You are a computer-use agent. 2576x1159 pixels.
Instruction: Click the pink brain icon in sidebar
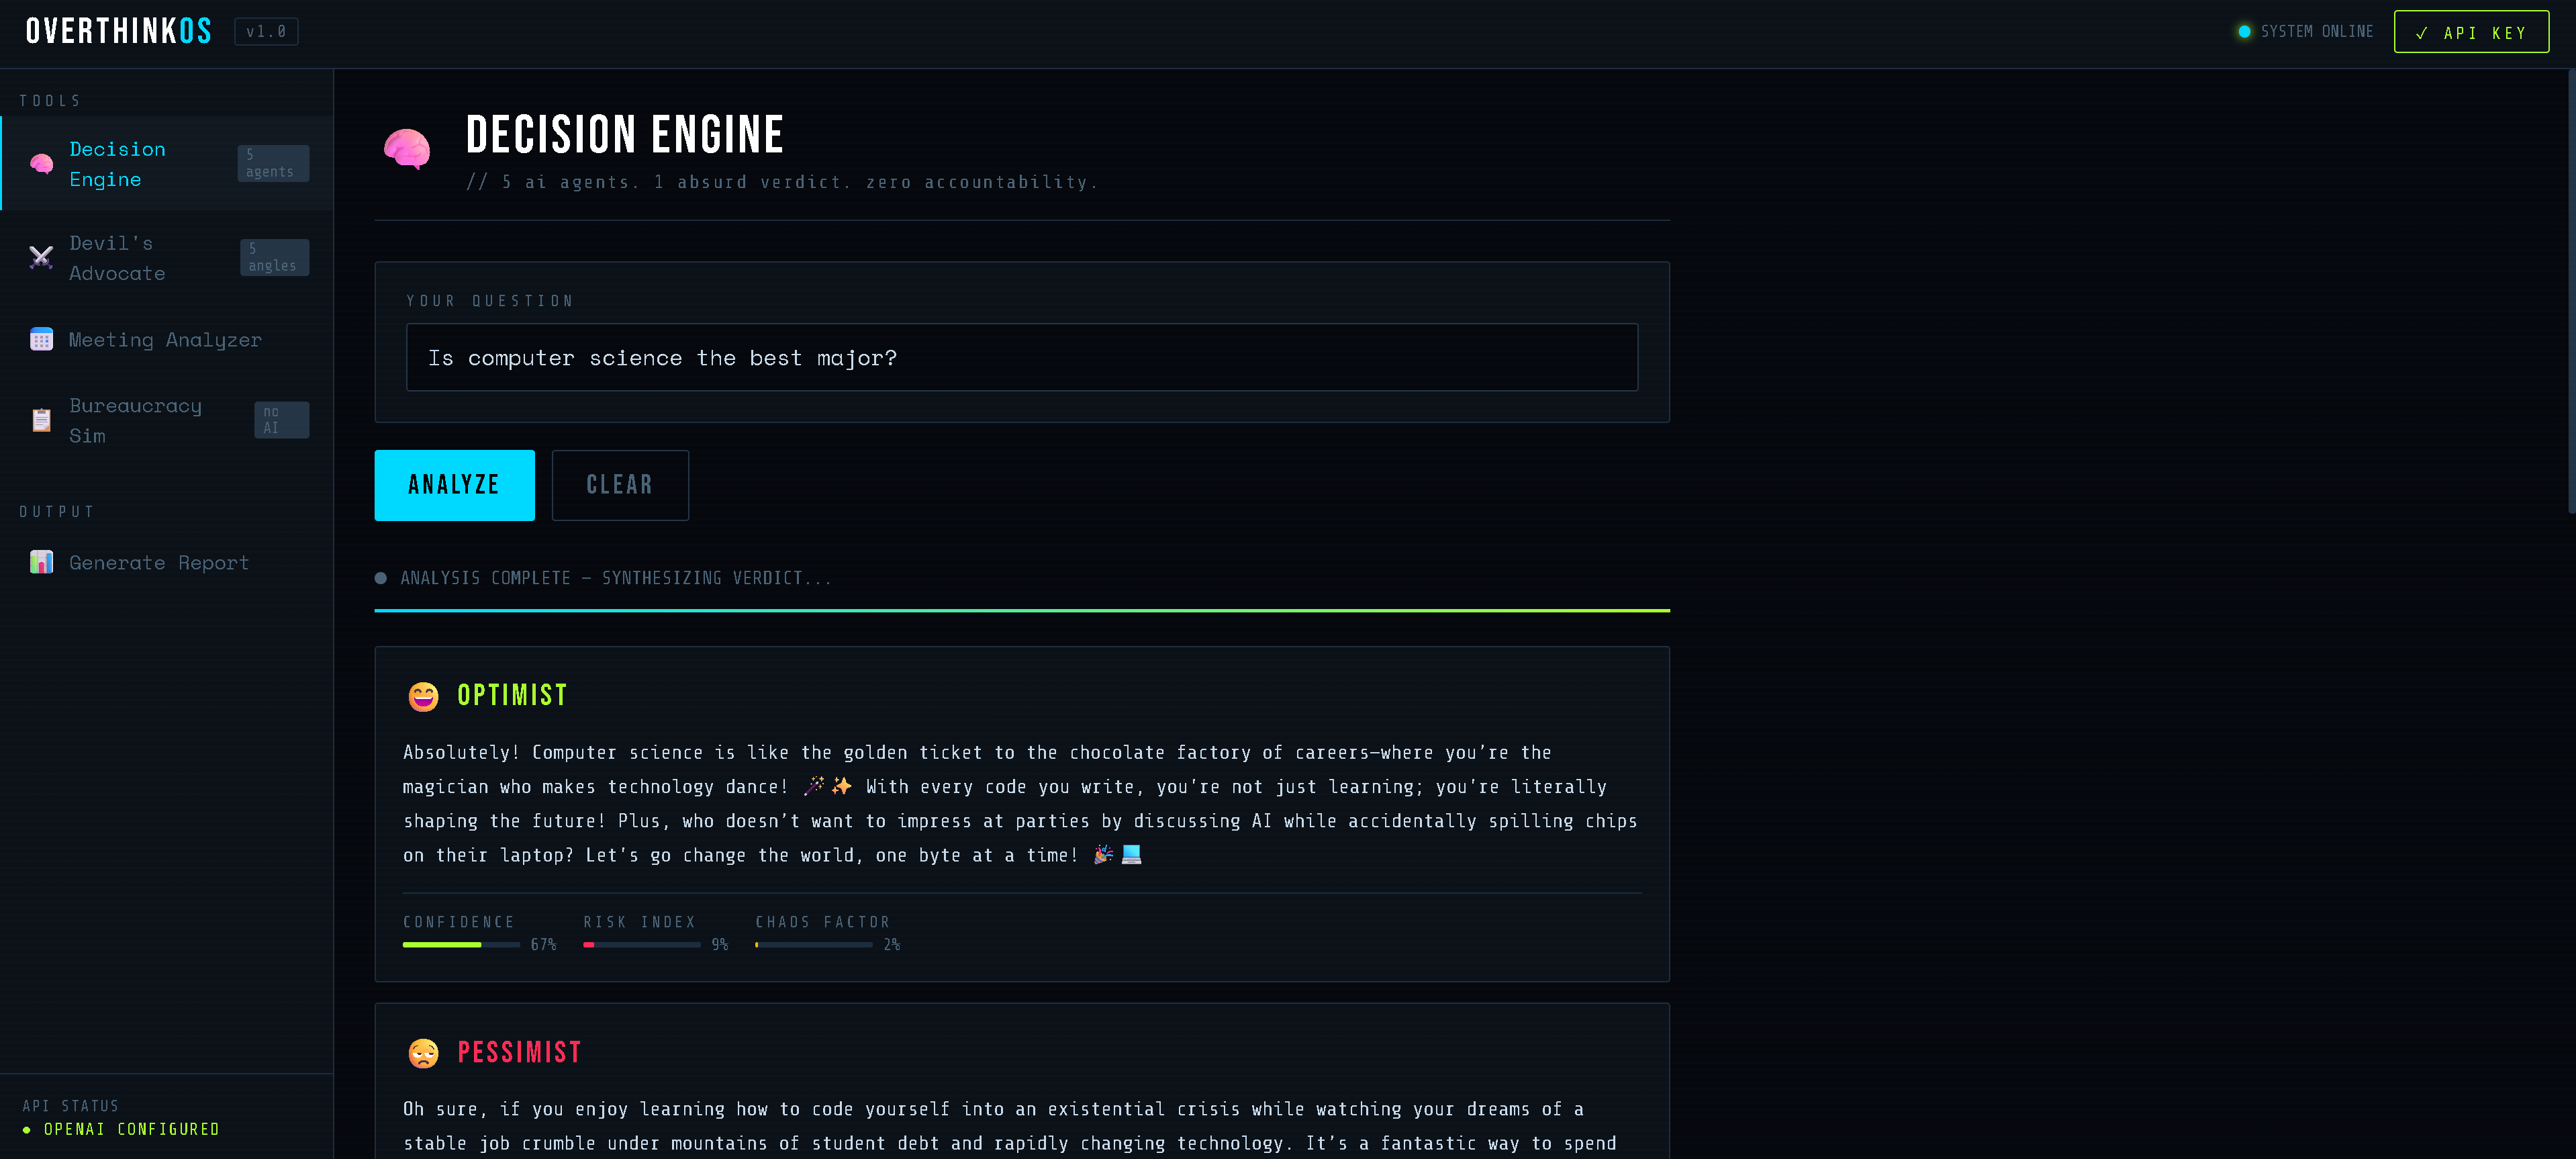[41, 164]
